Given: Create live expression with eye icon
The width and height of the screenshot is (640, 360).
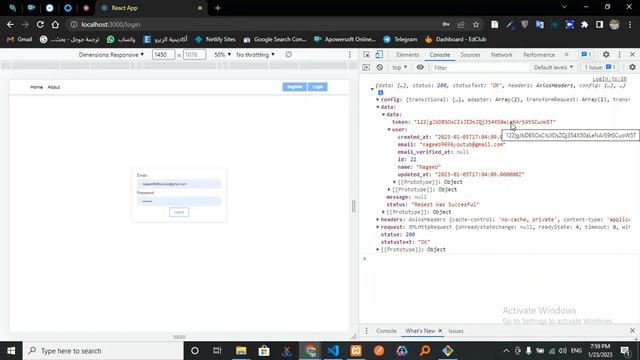Looking at the screenshot, I should [x=420, y=67].
